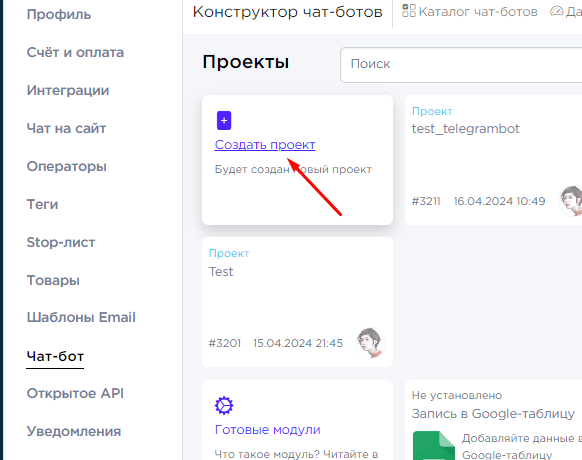Go to Счёт и оплата section
The width and height of the screenshot is (582, 460).
click(75, 52)
